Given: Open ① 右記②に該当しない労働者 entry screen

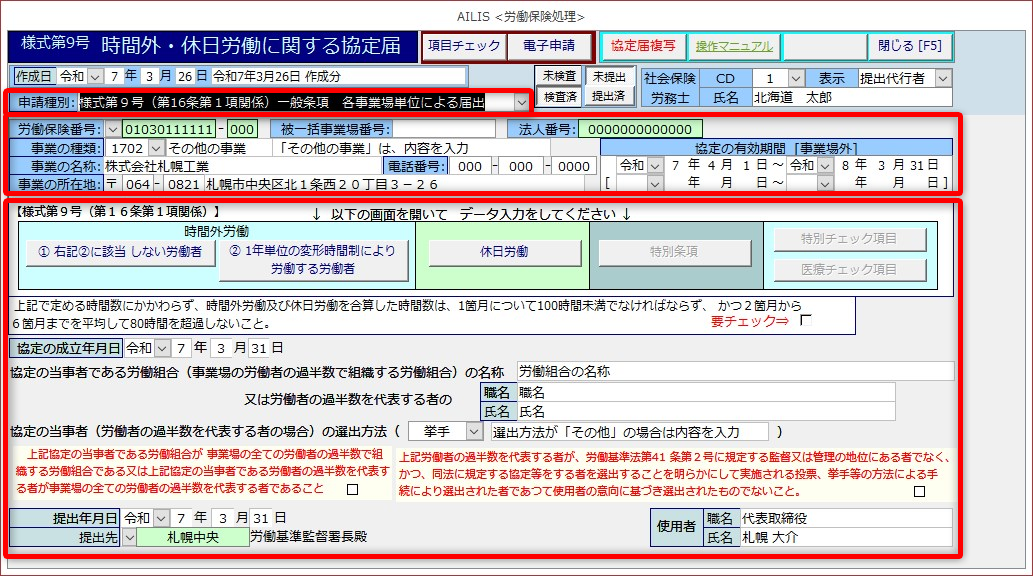Looking at the screenshot, I should [119, 252].
